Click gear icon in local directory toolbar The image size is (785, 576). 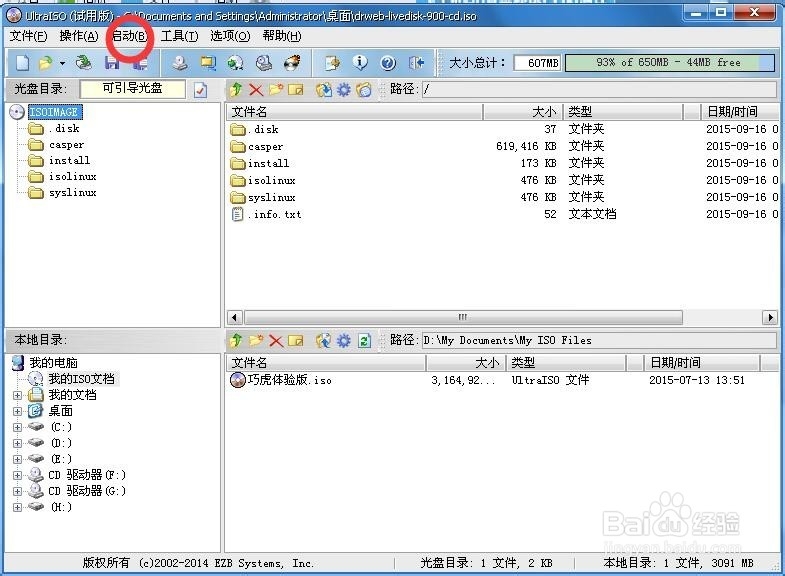344,341
